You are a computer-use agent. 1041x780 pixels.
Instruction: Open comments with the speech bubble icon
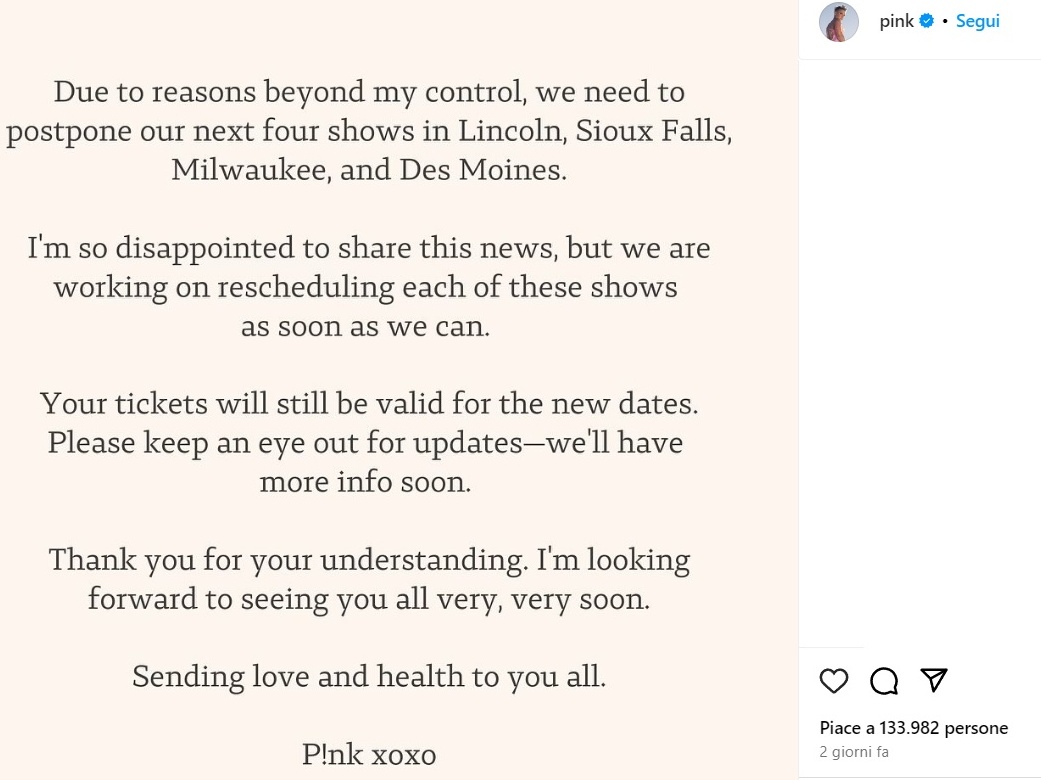coord(884,681)
